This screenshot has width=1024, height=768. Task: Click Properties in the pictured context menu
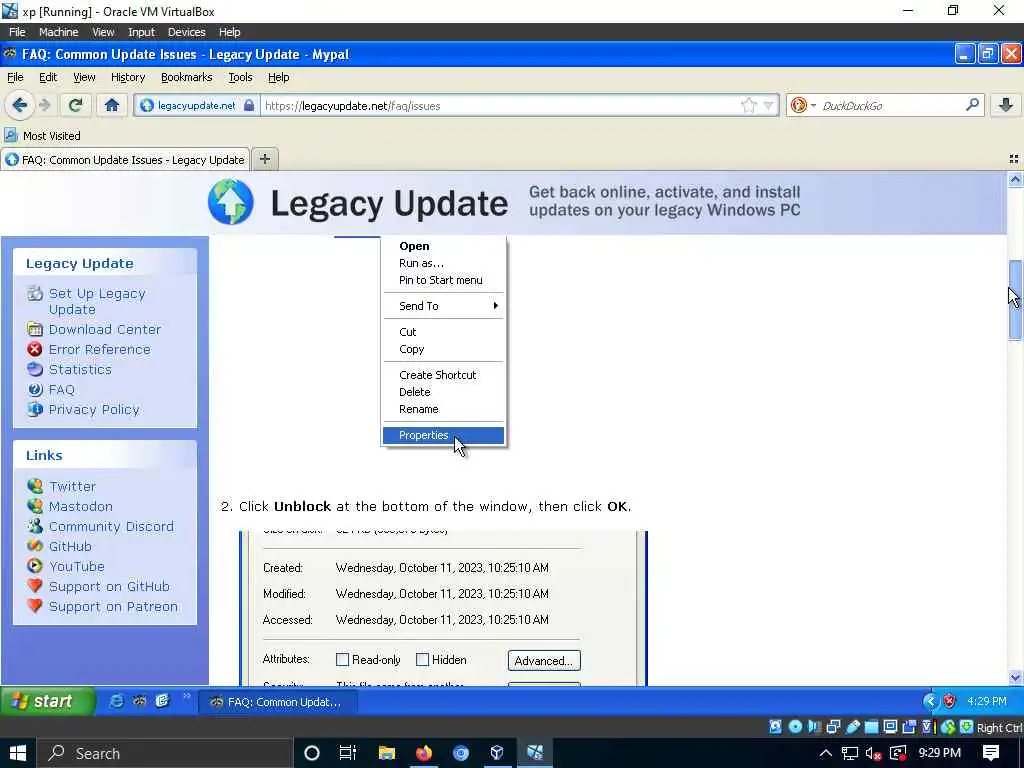pos(443,436)
